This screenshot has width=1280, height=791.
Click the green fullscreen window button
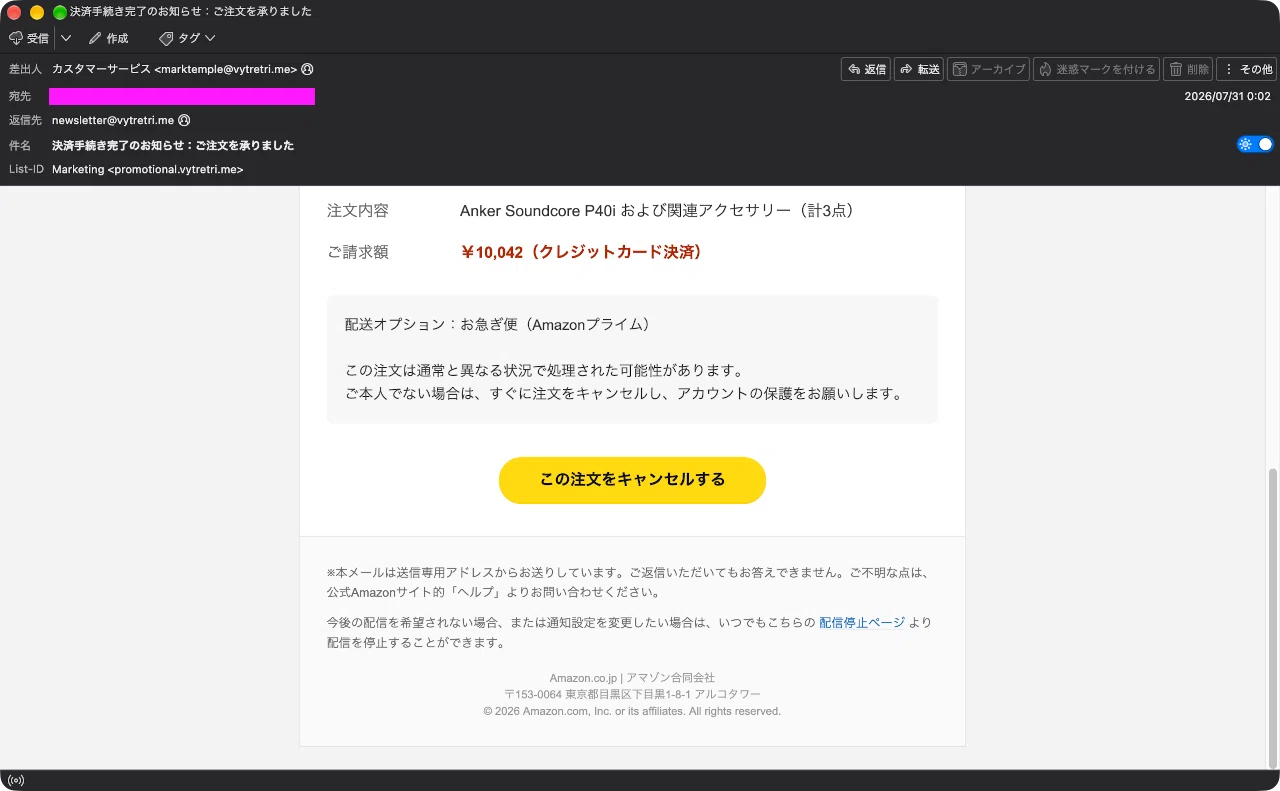coord(59,12)
